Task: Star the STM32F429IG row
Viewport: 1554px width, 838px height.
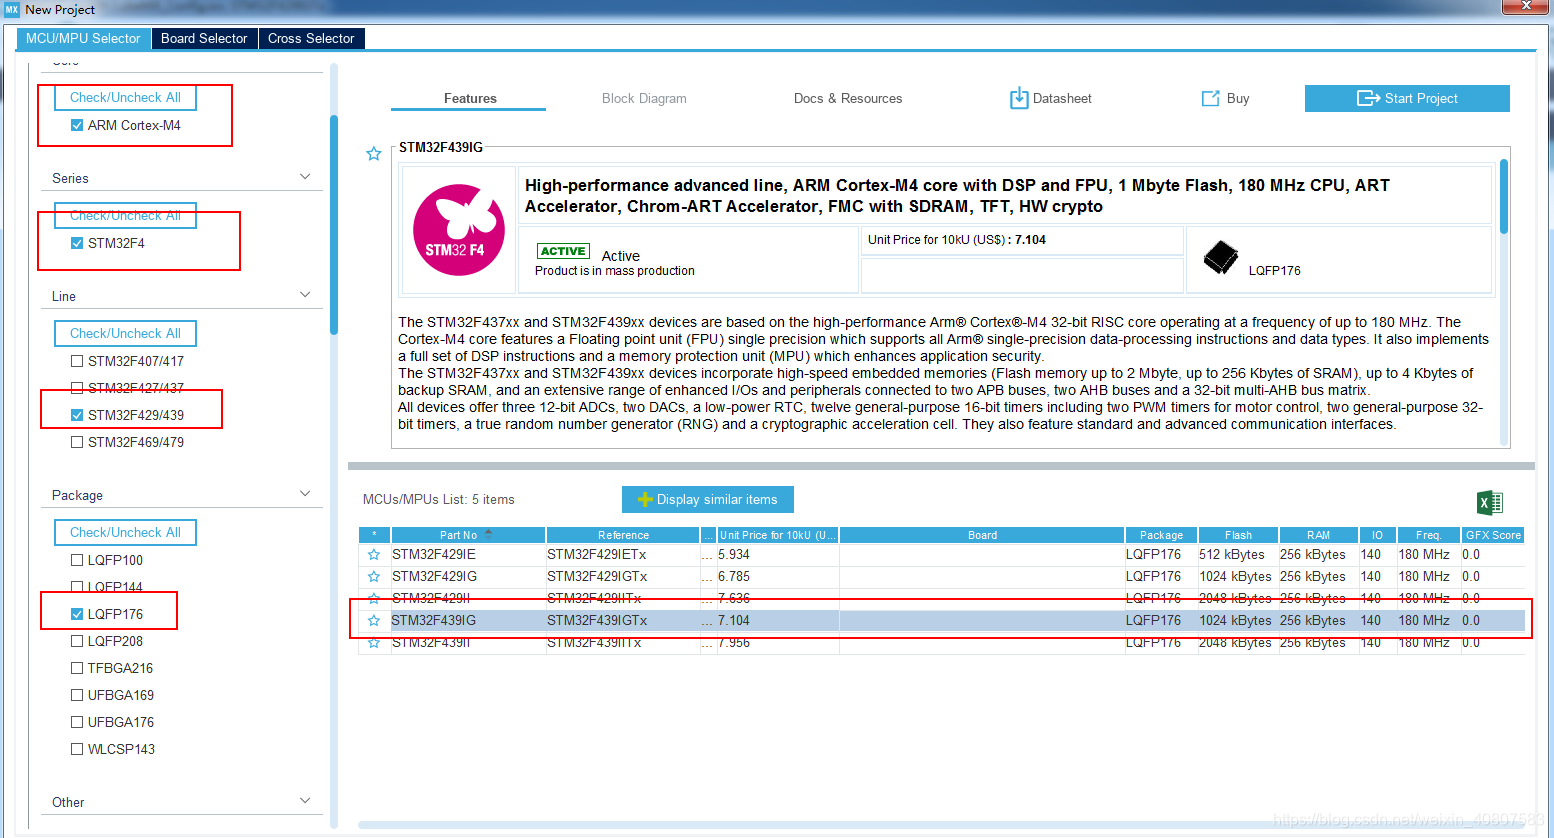Action: tap(374, 576)
